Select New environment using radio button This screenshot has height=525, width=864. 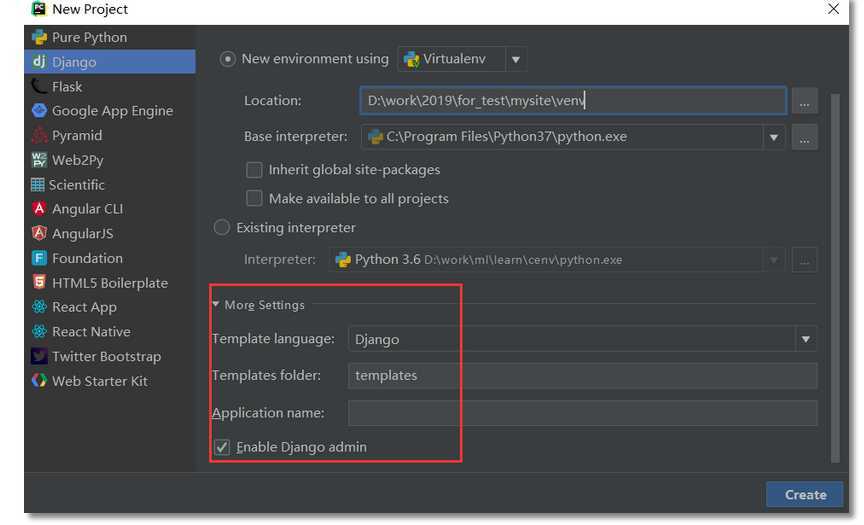click(x=228, y=59)
